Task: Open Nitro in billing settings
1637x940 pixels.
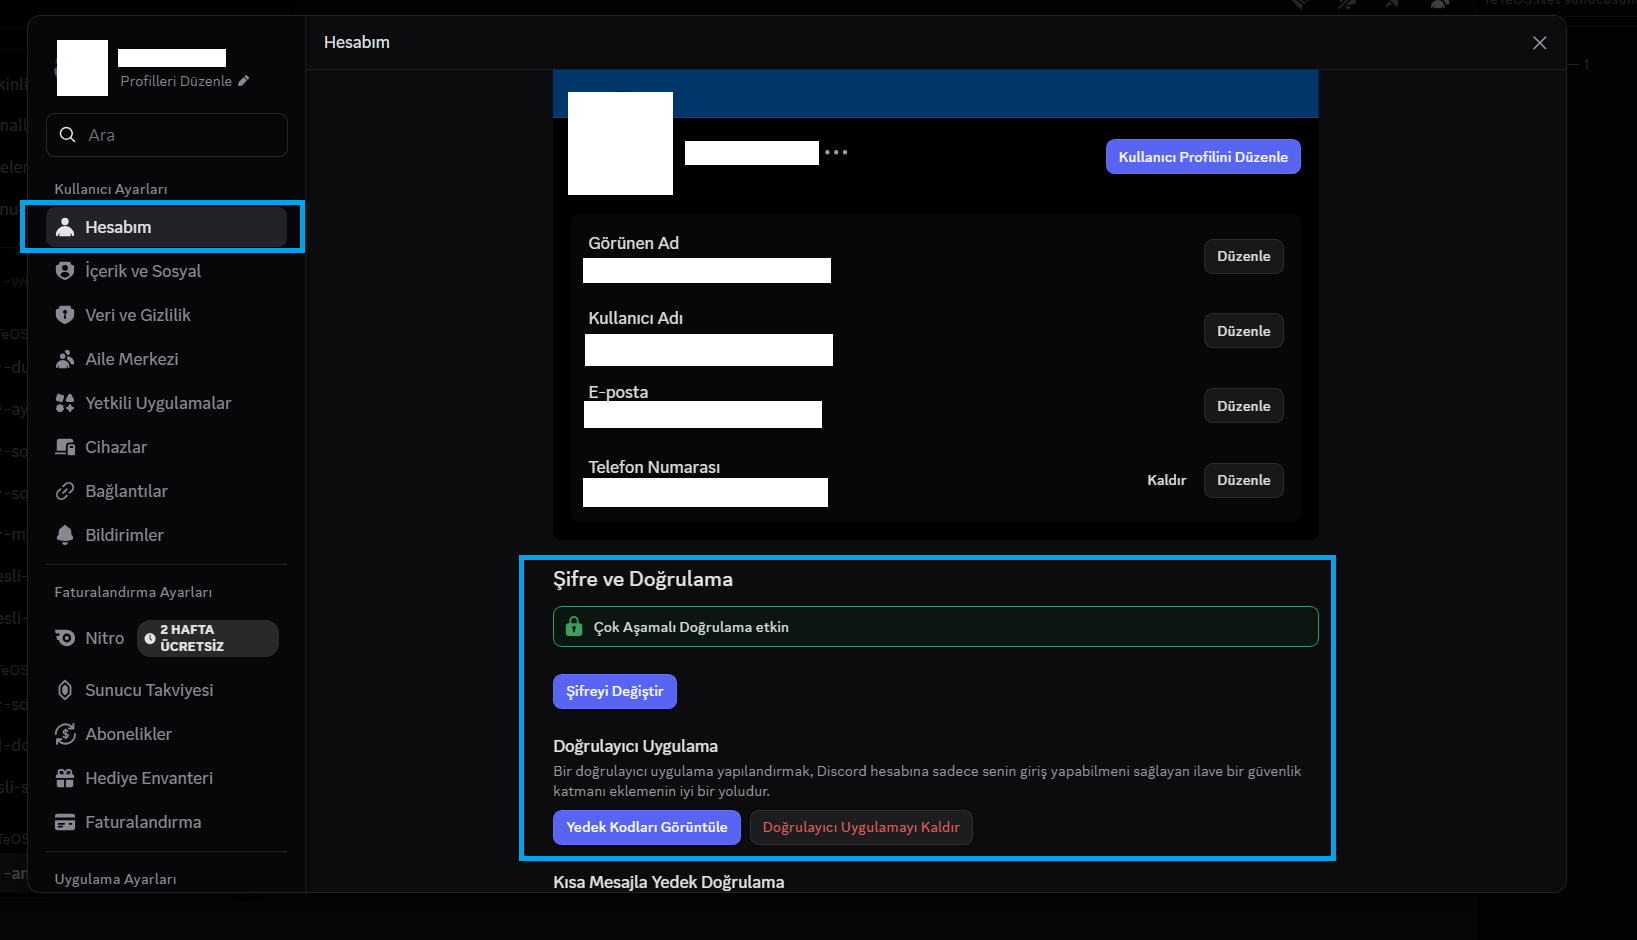Action: pos(166,638)
